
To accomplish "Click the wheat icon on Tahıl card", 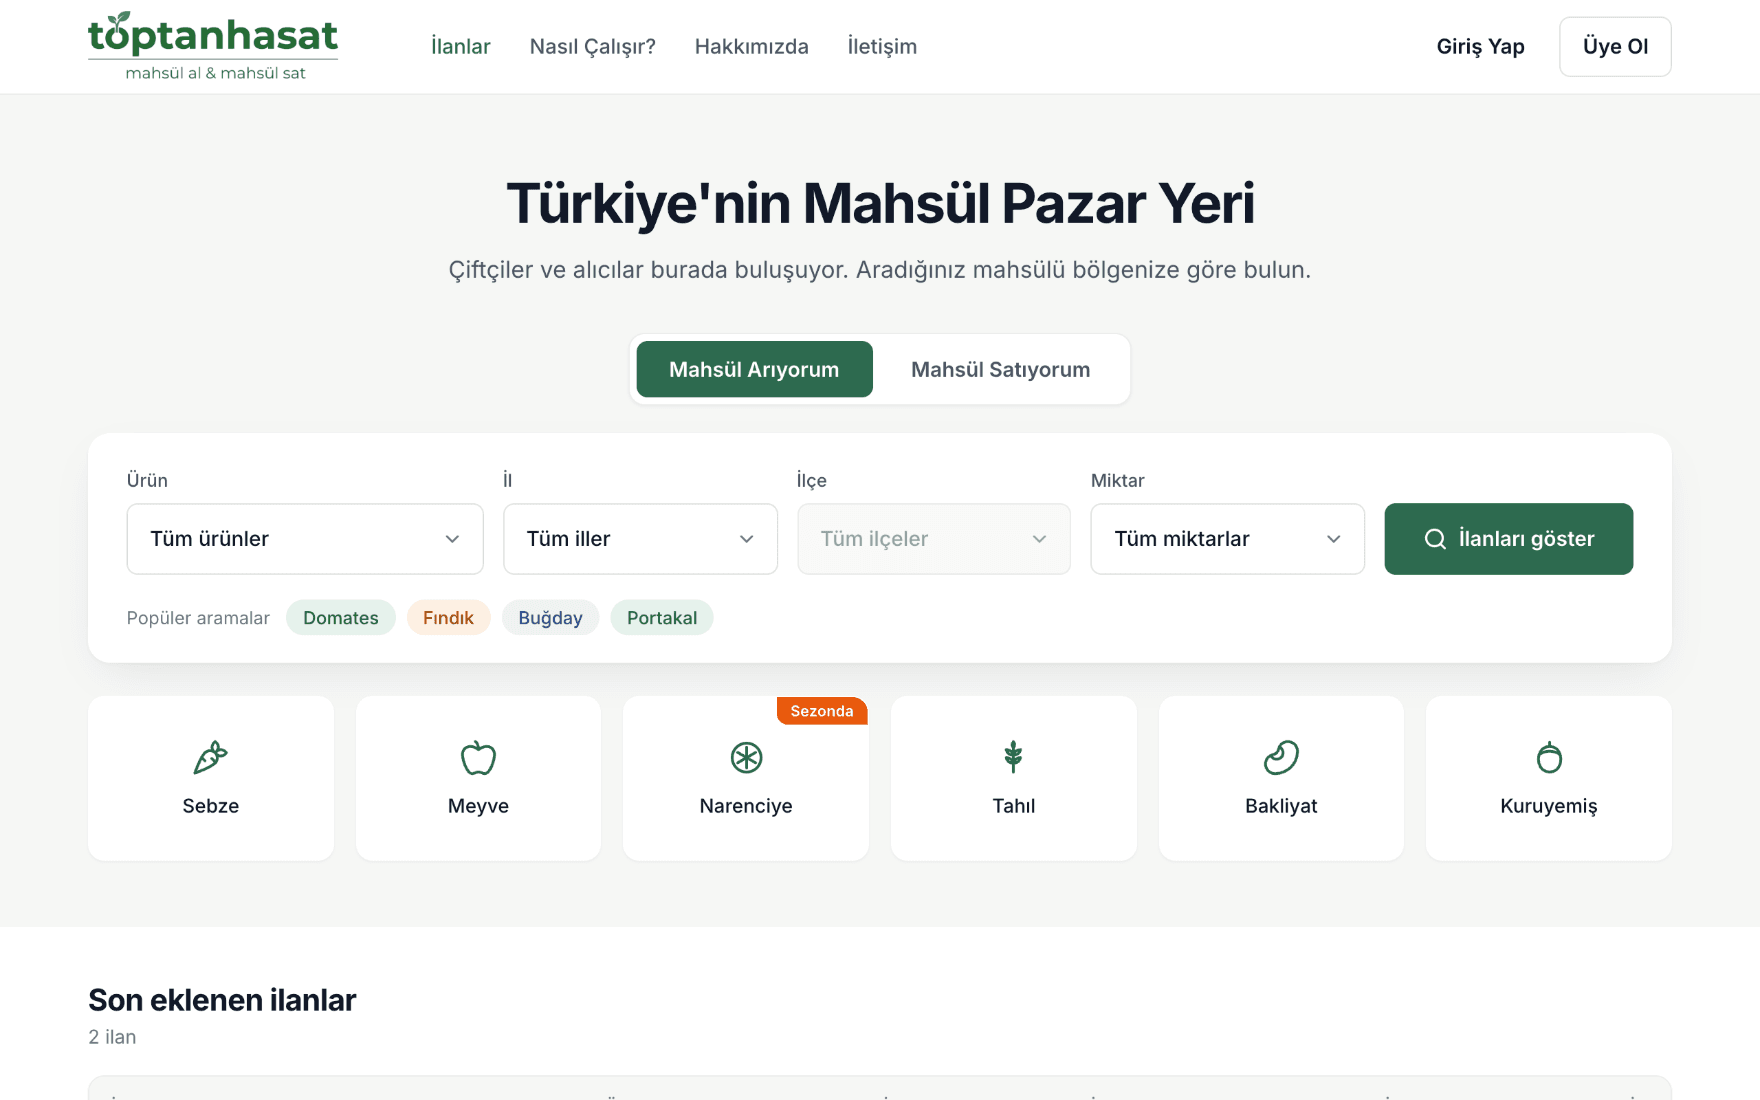I will click(x=1013, y=757).
